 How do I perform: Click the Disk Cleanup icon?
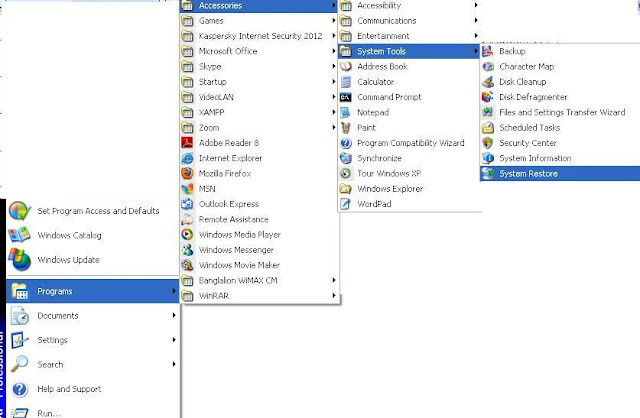tap(488, 82)
